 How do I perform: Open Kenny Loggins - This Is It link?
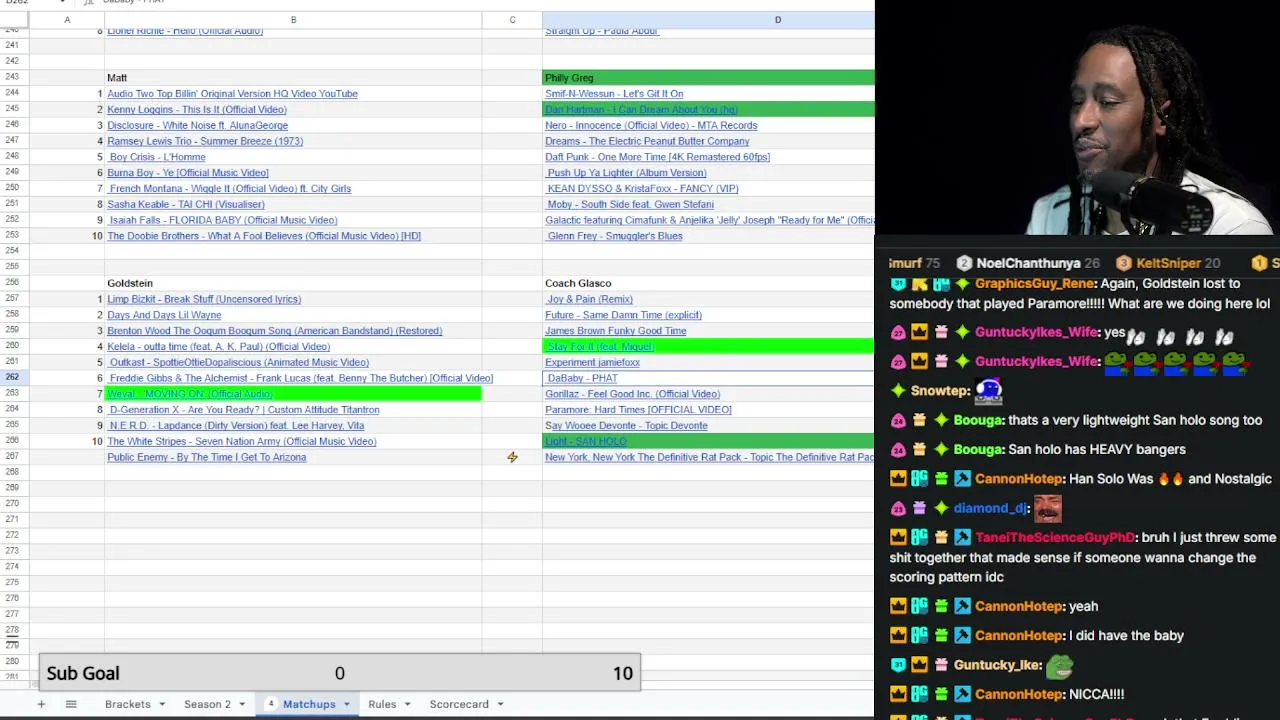pos(197,110)
